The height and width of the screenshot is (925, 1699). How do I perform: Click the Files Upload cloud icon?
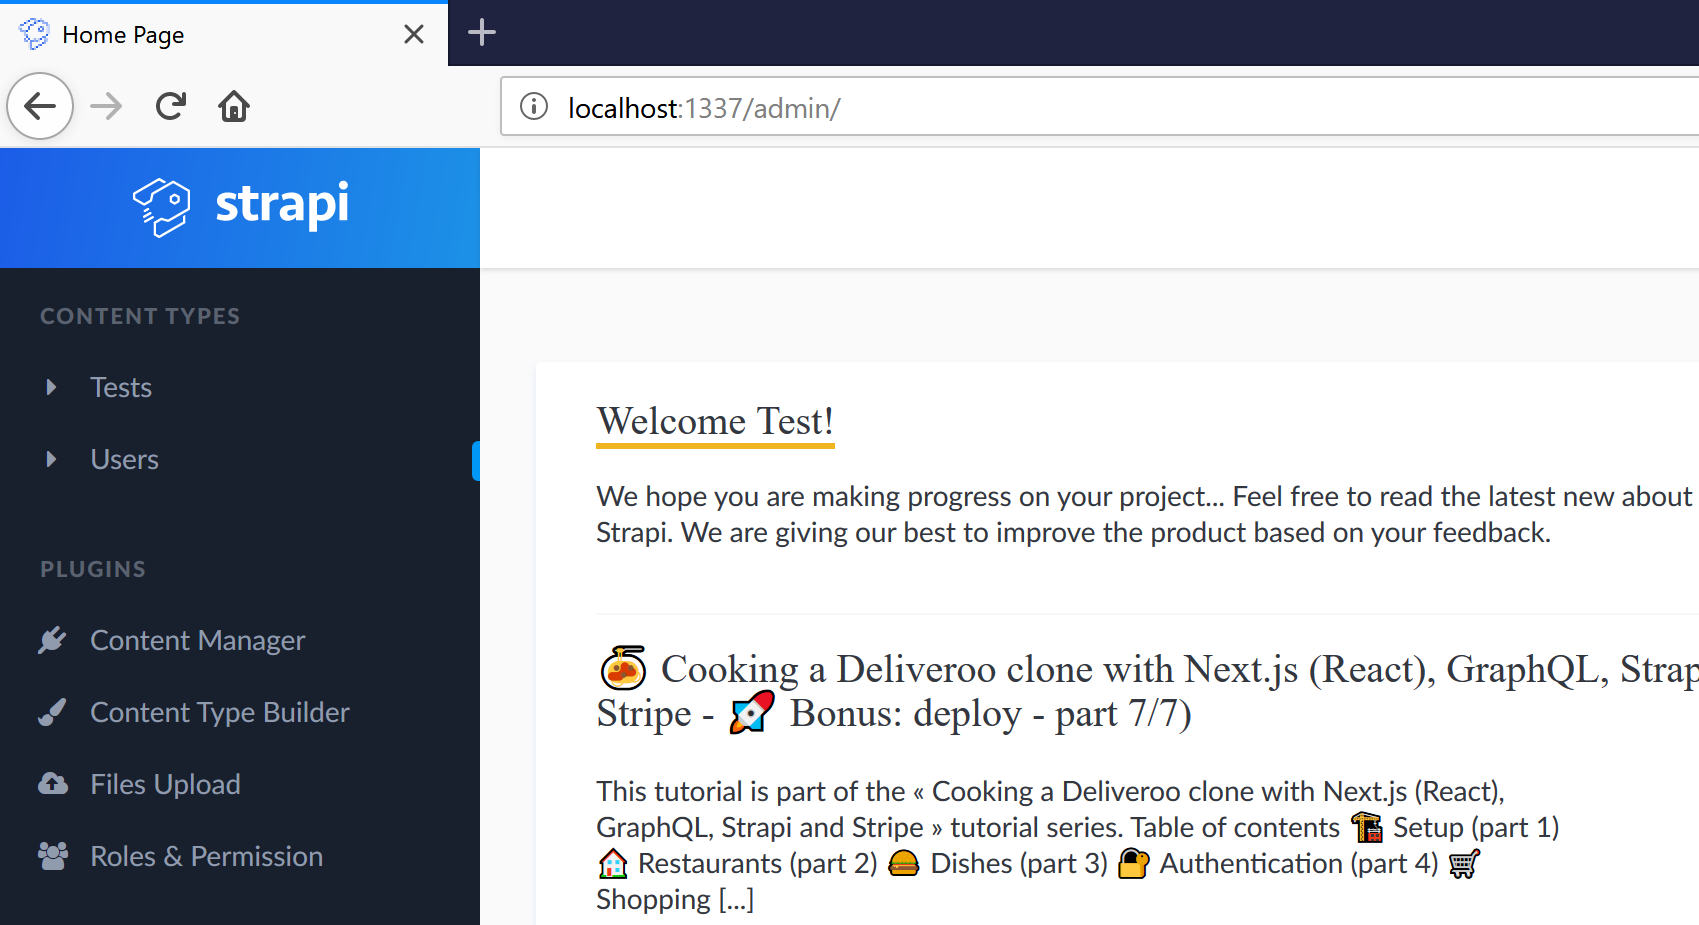tap(52, 783)
